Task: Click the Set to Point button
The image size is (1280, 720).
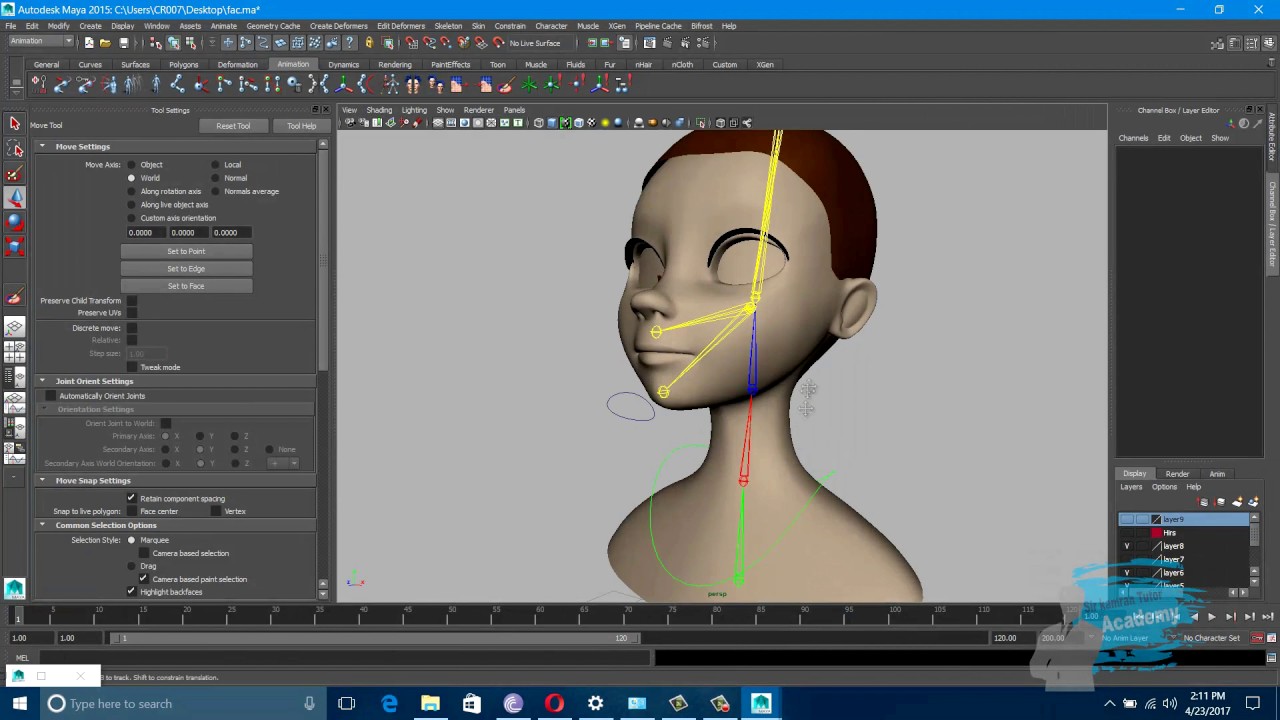Action: tap(186, 252)
